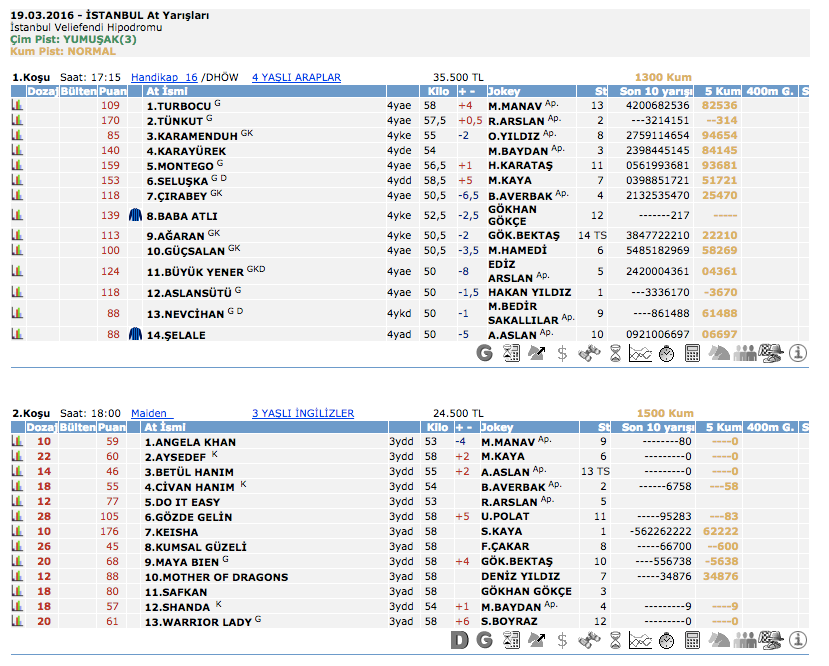The image size is (829, 666).
Task: Click the 5 Kum column header in race 1
Action: (x=720, y=91)
